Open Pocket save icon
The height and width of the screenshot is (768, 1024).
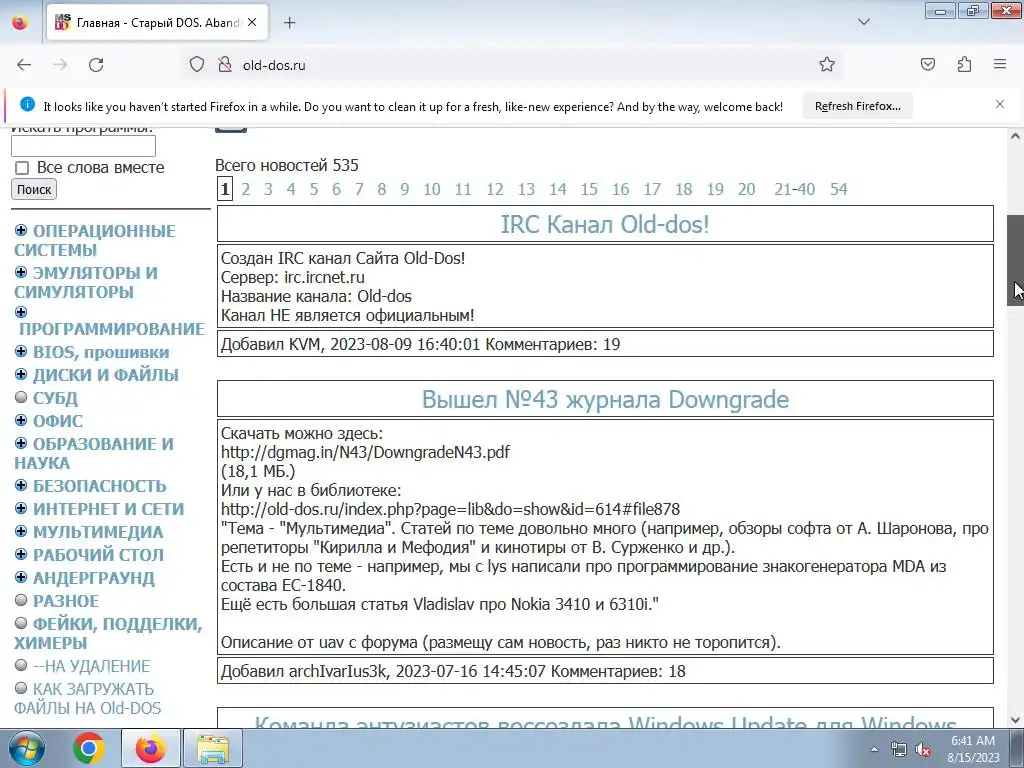click(x=927, y=64)
